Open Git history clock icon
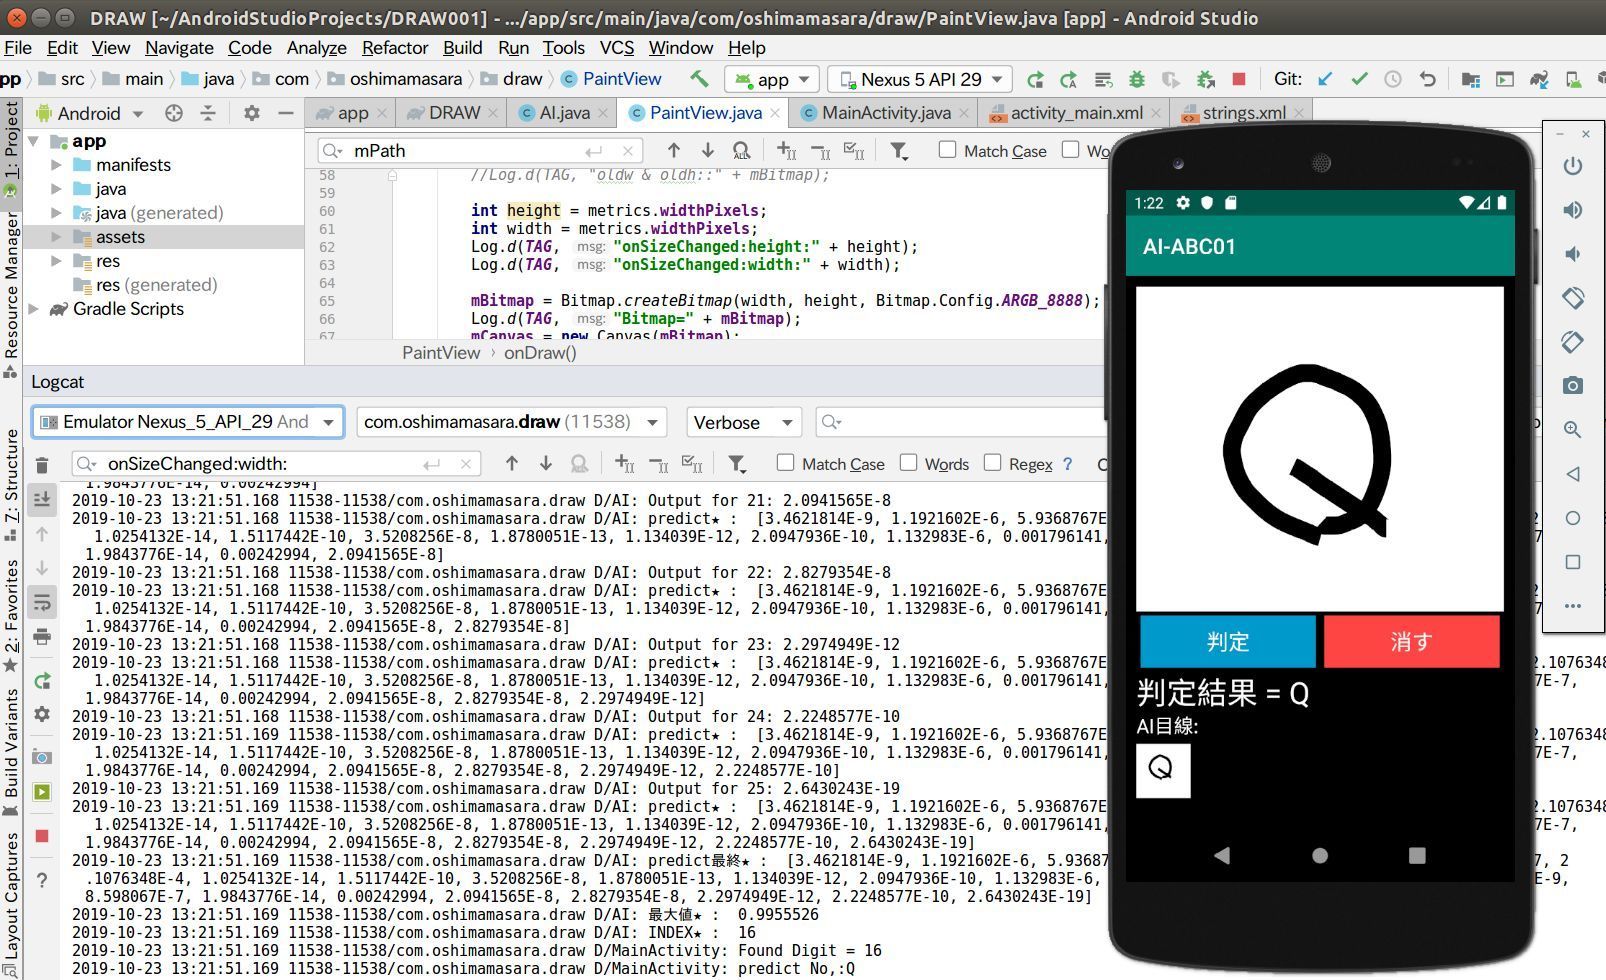 pos(1393,79)
